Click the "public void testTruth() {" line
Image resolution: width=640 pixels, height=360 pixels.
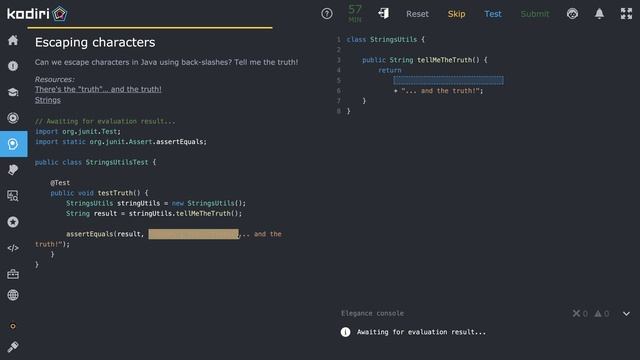(x=100, y=193)
